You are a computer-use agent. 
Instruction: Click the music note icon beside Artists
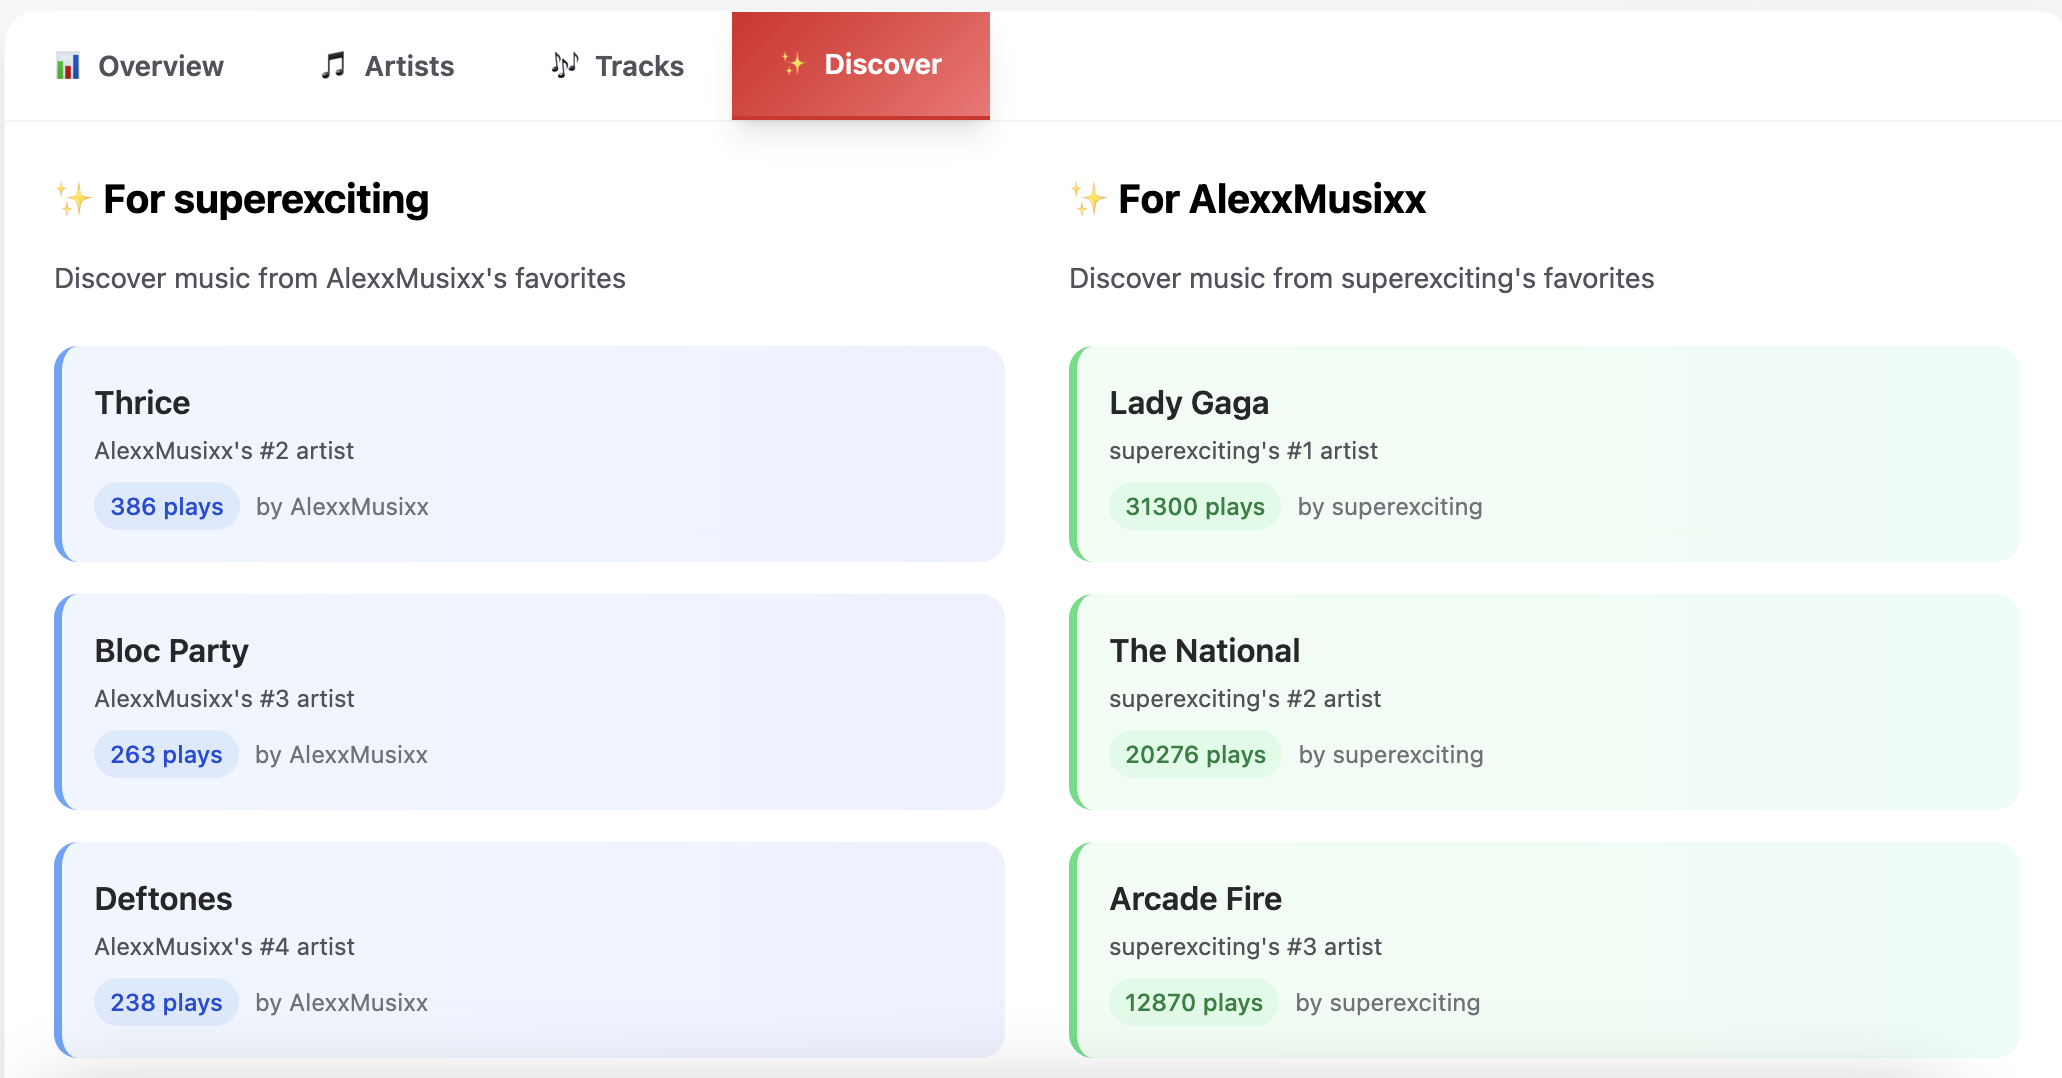333,66
